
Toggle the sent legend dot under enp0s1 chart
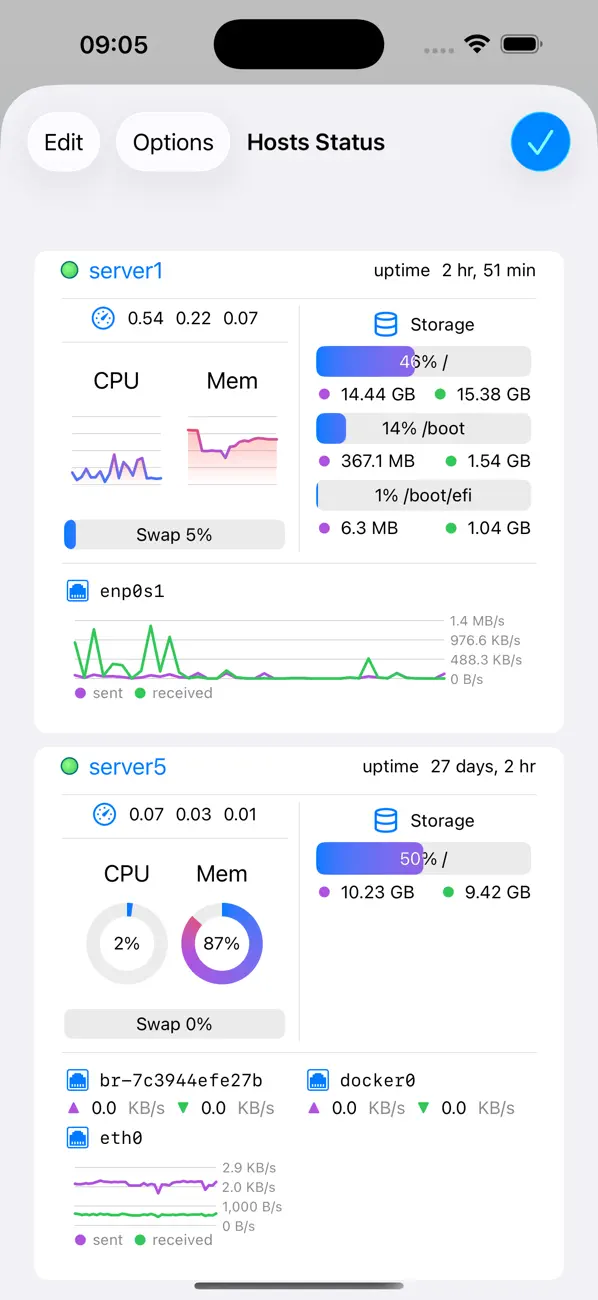click(x=80, y=692)
